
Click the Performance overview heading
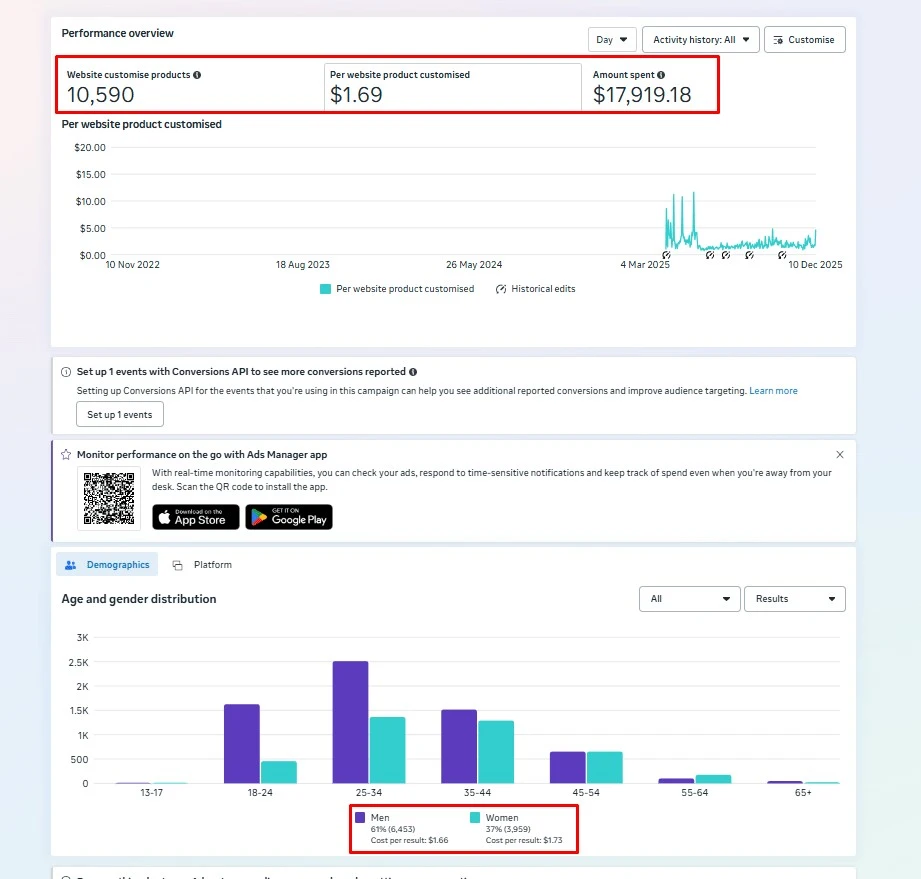(117, 33)
